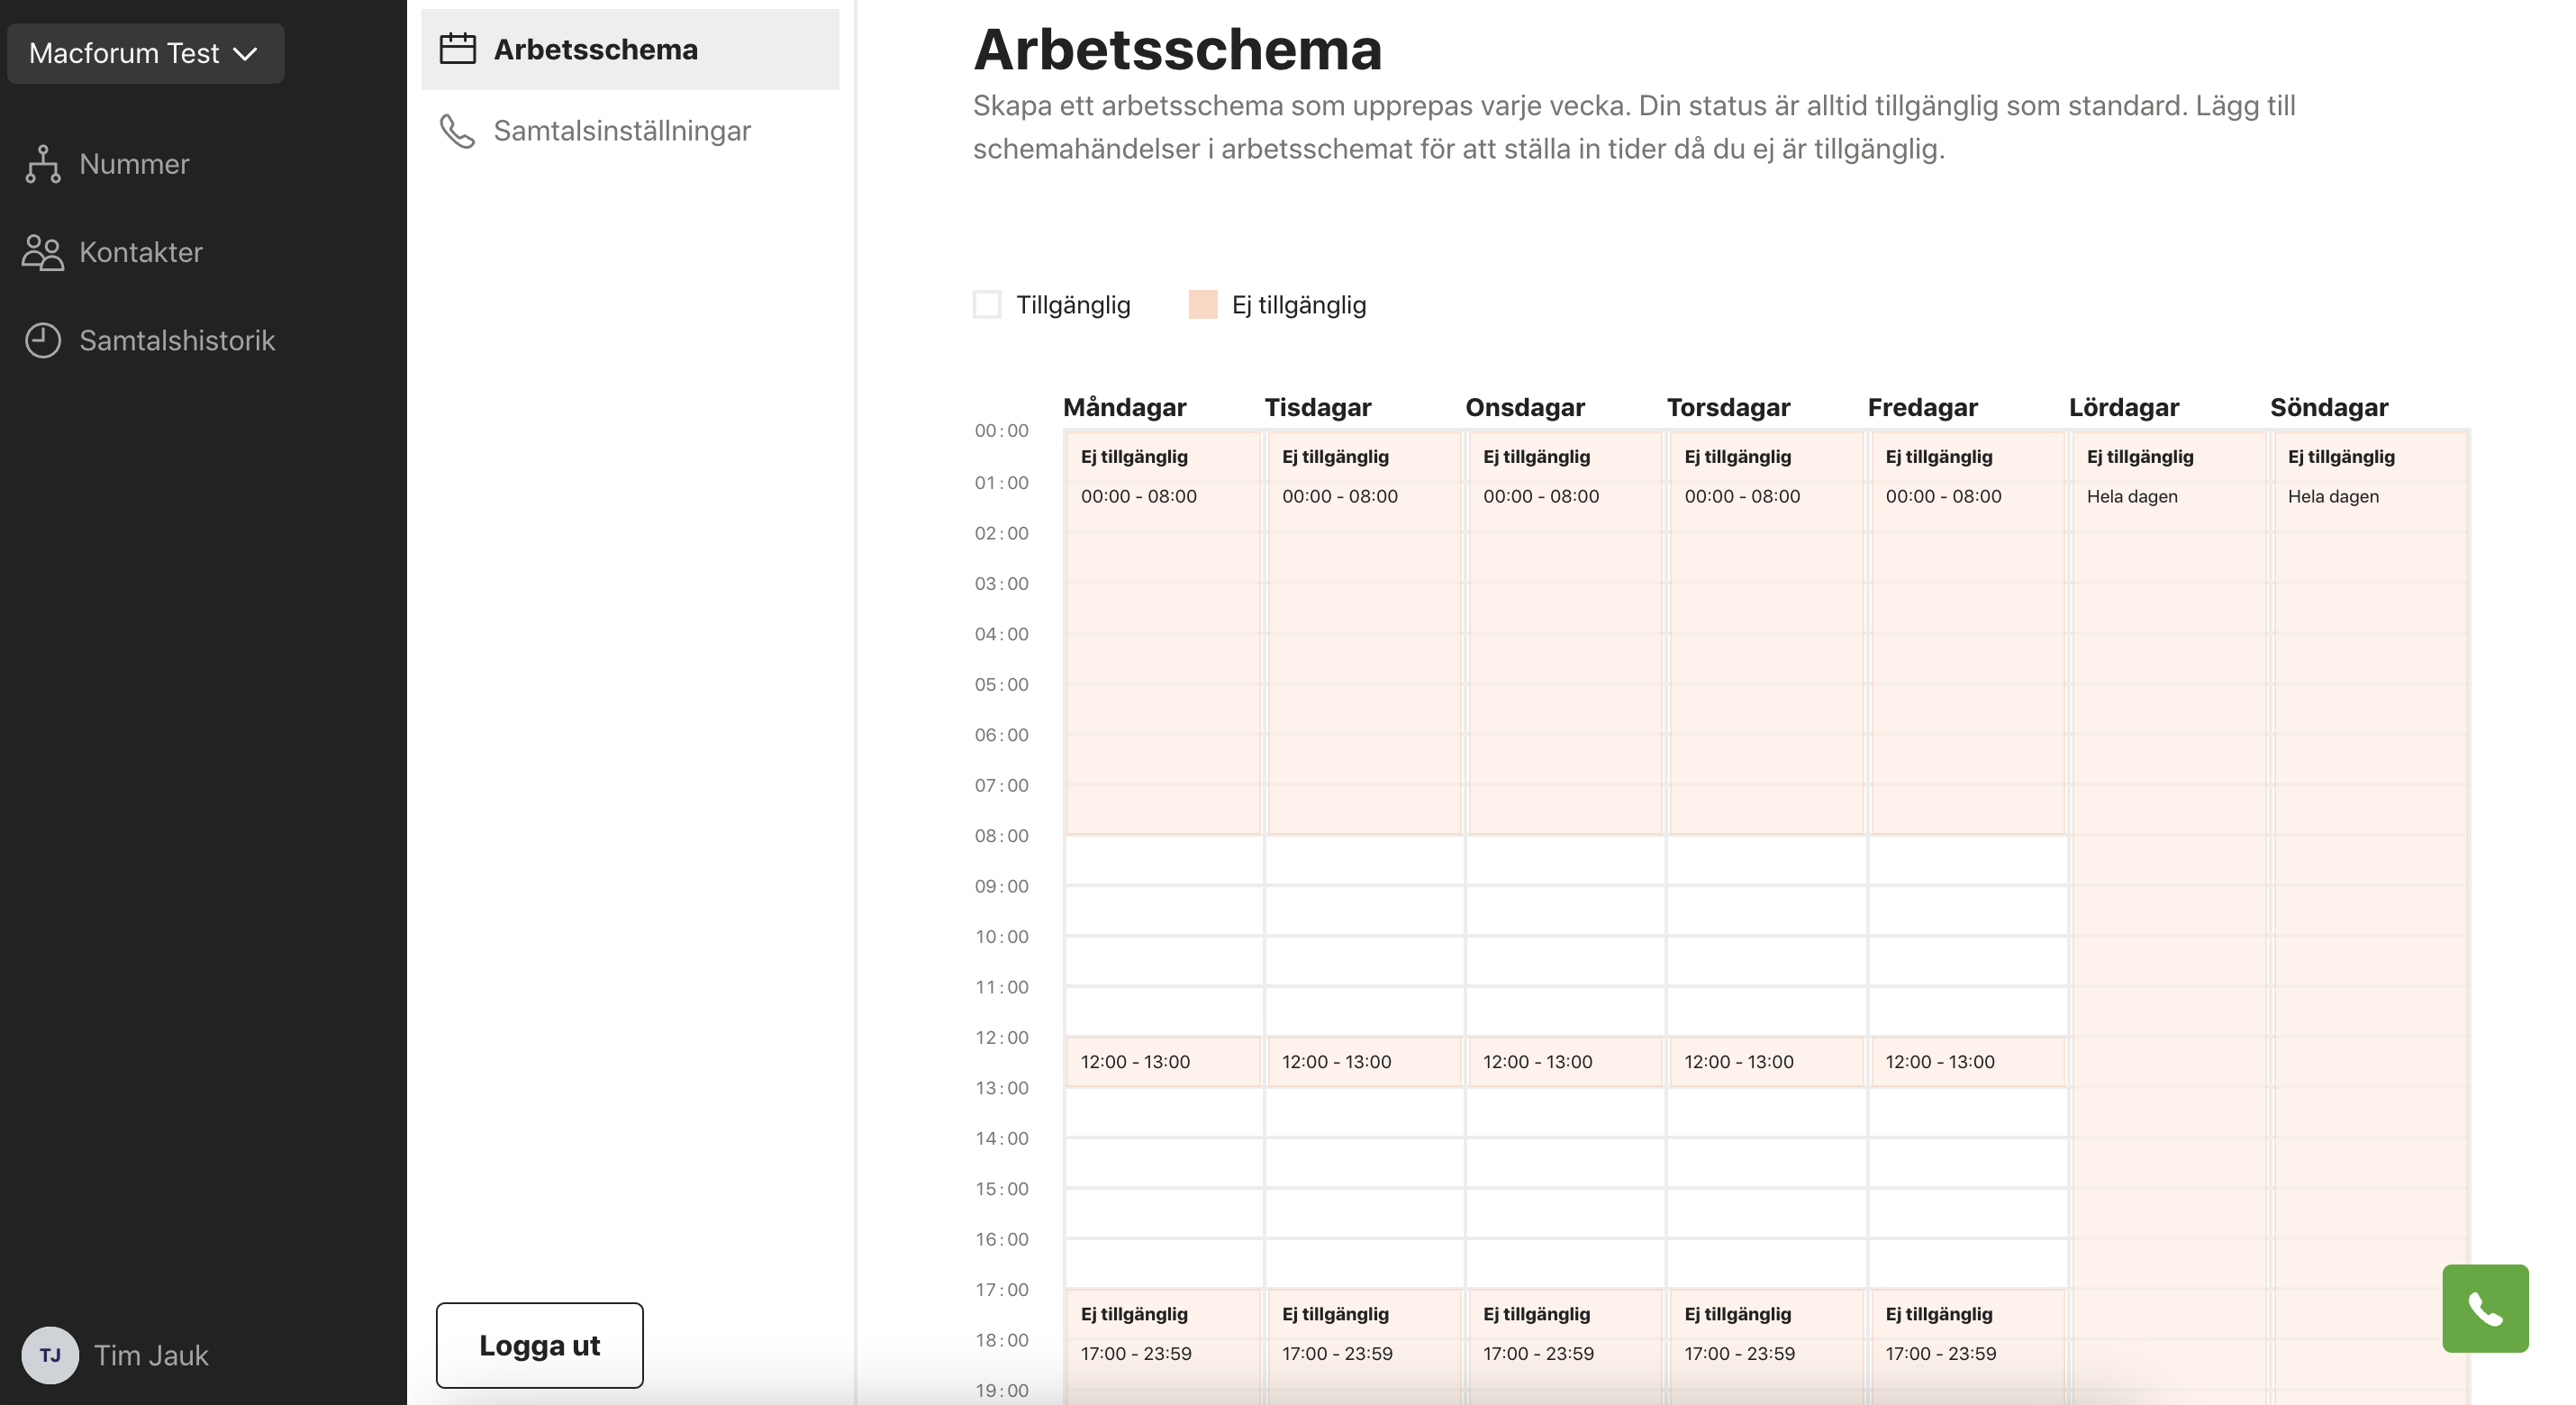2576x1405 pixels.
Task: Click the TJ user avatar
Action: click(x=50, y=1355)
